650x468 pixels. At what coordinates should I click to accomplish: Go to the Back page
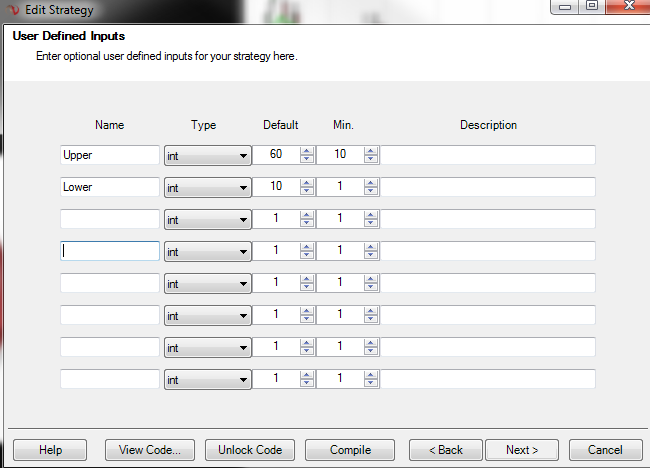point(446,450)
